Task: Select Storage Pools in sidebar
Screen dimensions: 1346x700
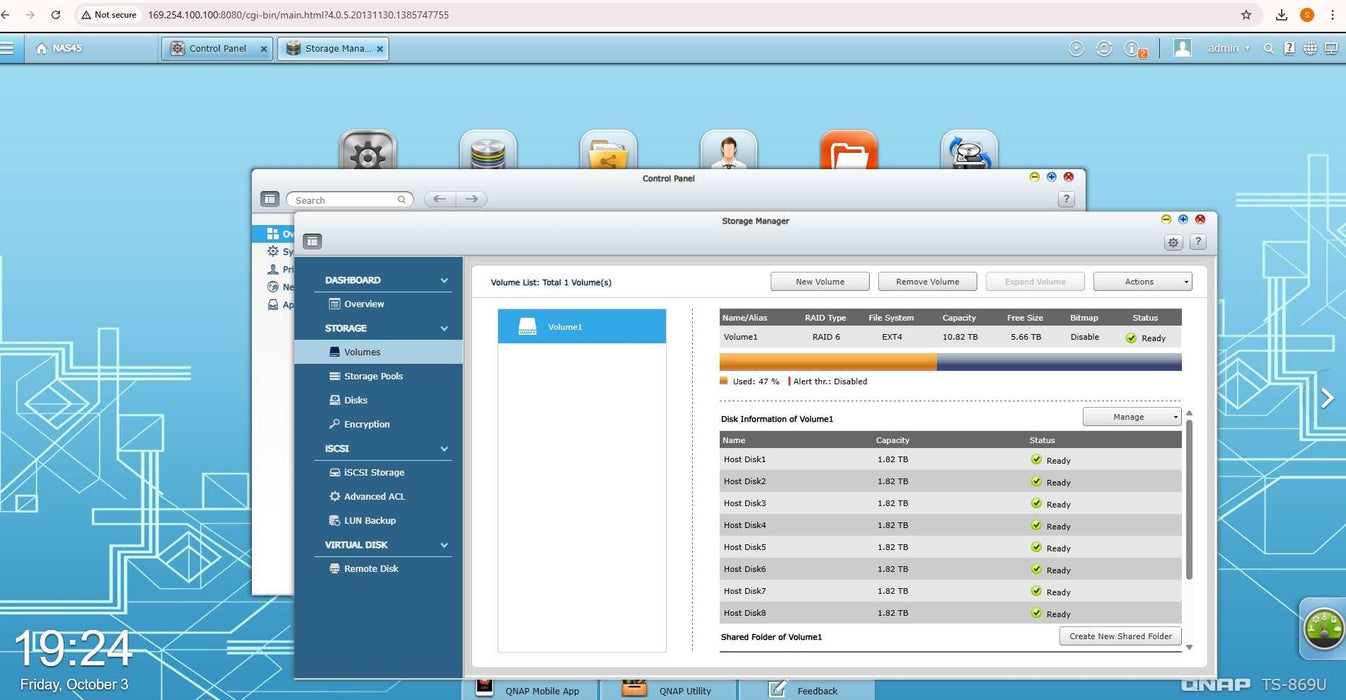Action: coord(373,376)
